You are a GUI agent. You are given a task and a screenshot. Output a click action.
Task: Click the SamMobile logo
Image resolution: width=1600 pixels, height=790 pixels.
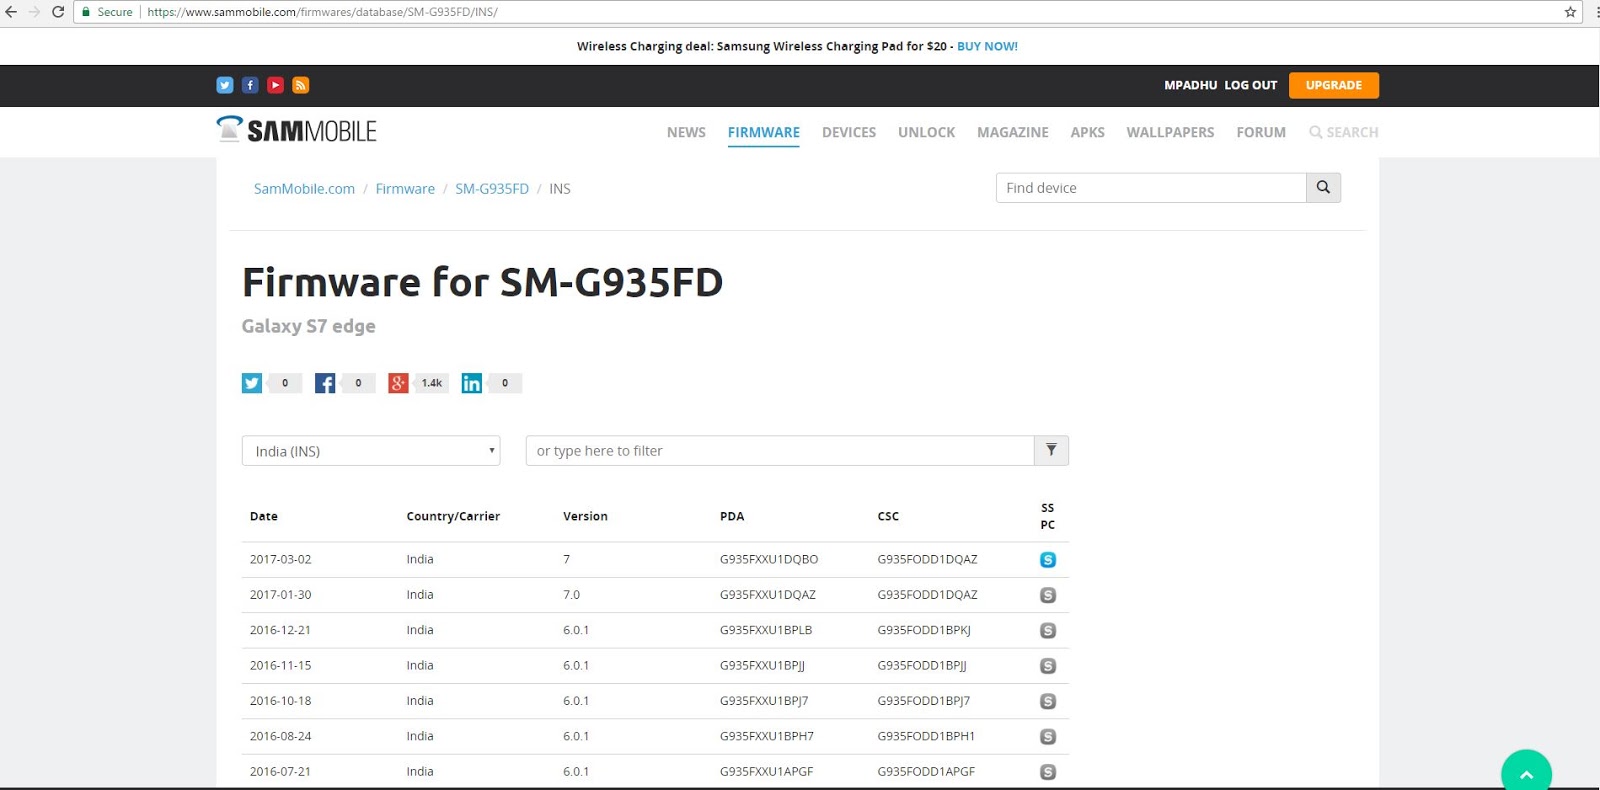coord(297,130)
